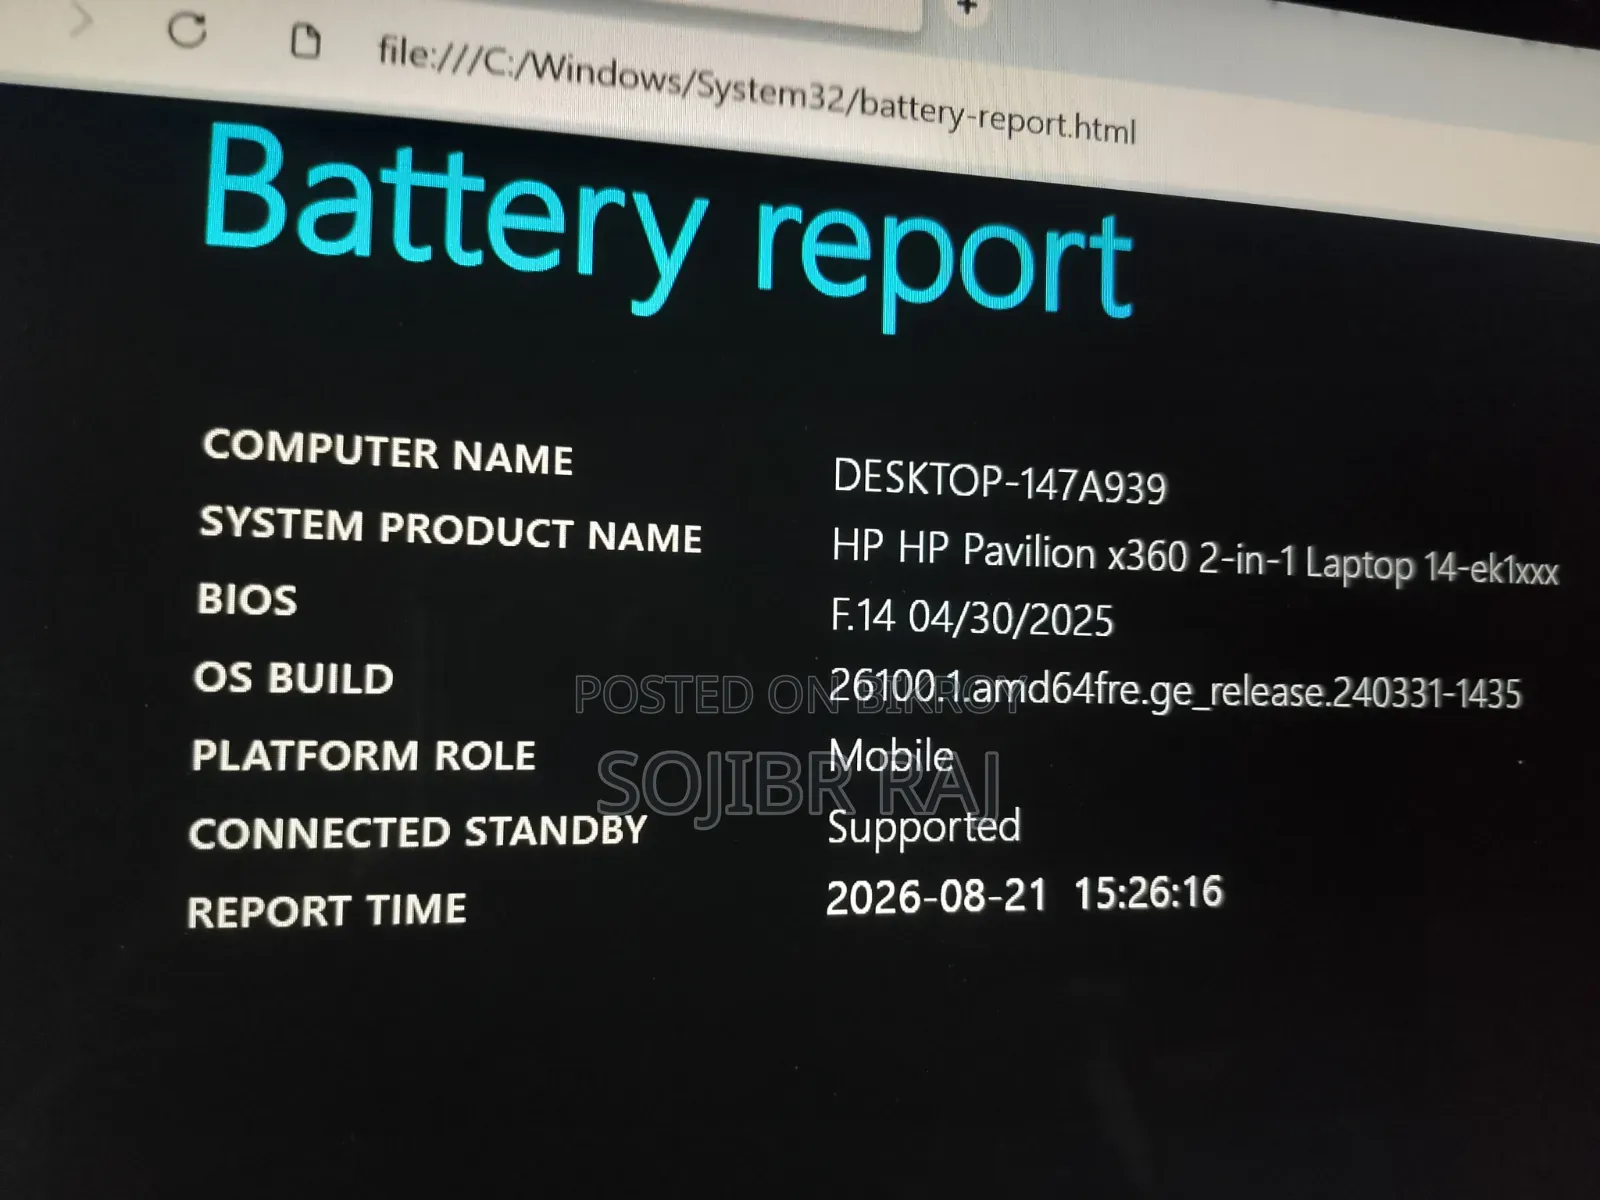The height and width of the screenshot is (1200, 1600).
Task: Click the "Battery report" heading
Action: coord(668,226)
